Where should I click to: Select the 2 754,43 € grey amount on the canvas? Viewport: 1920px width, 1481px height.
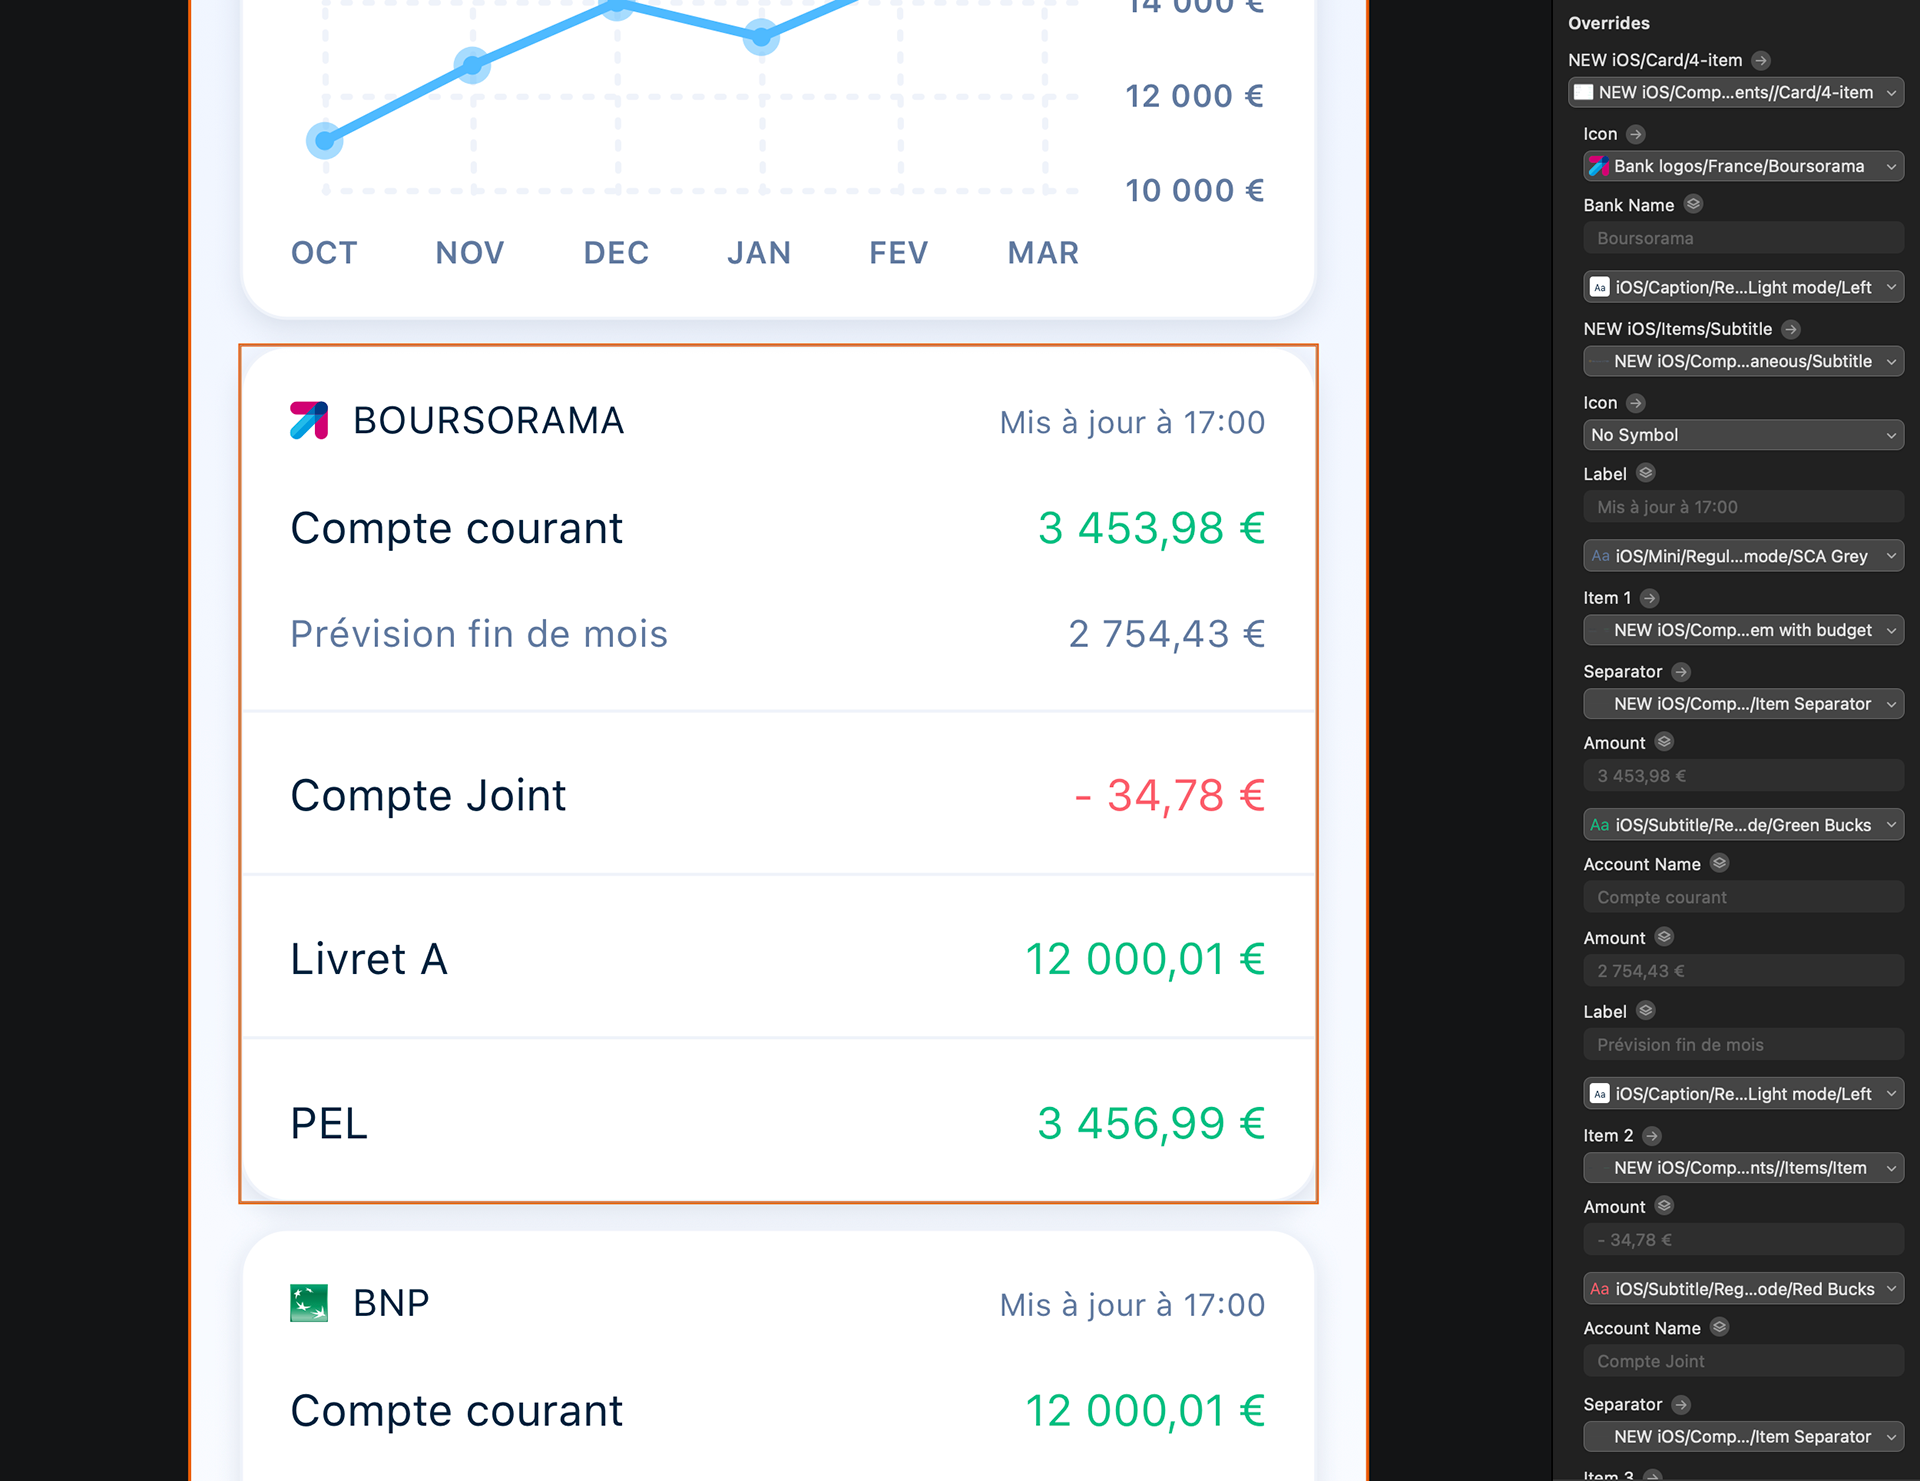(x=1167, y=634)
